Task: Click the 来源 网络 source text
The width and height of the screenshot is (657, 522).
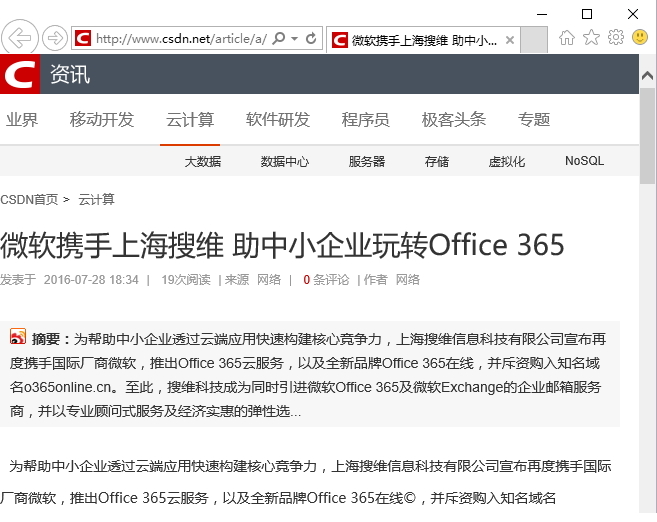Action: pyautogui.click(x=253, y=280)
